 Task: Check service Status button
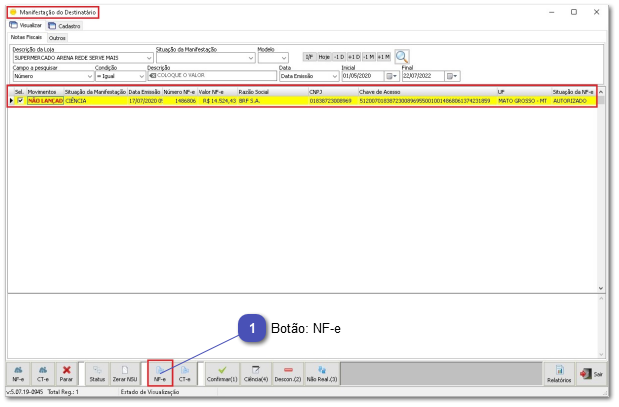(x=97, y=374)
